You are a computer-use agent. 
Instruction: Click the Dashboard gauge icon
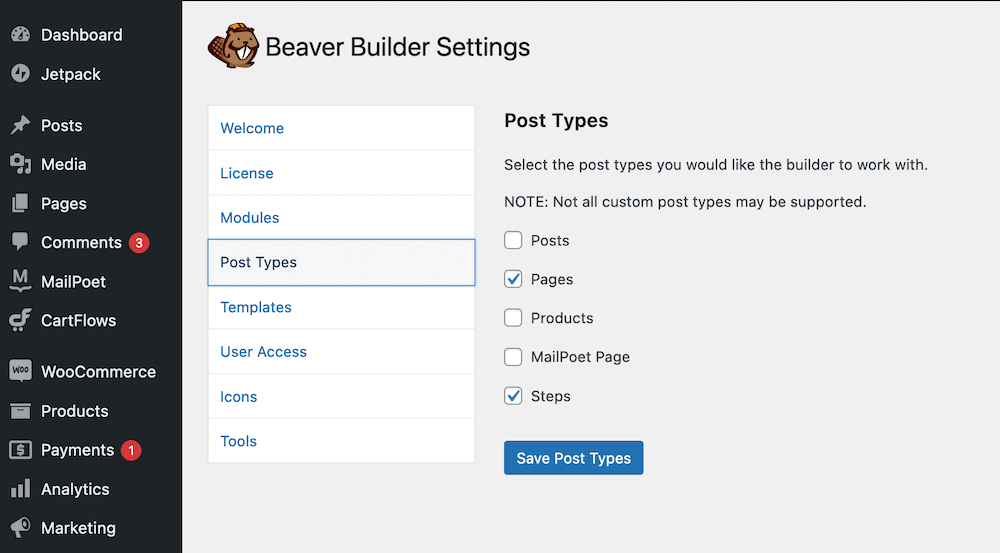20,34
